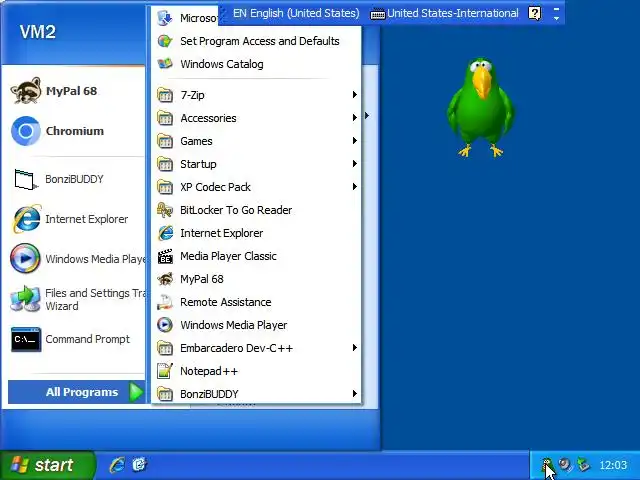
Task: Click the Embarcadero Dev-C++ folder icon
Action: (165, 348)
